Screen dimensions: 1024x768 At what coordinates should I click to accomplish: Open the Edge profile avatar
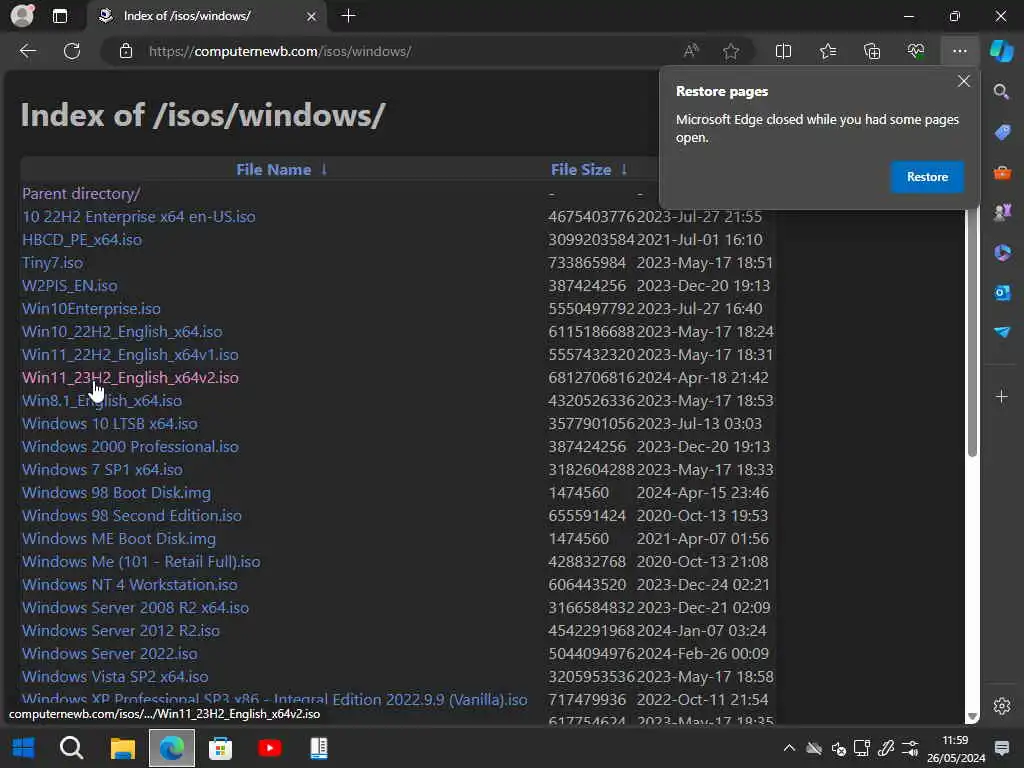[22, 15]
